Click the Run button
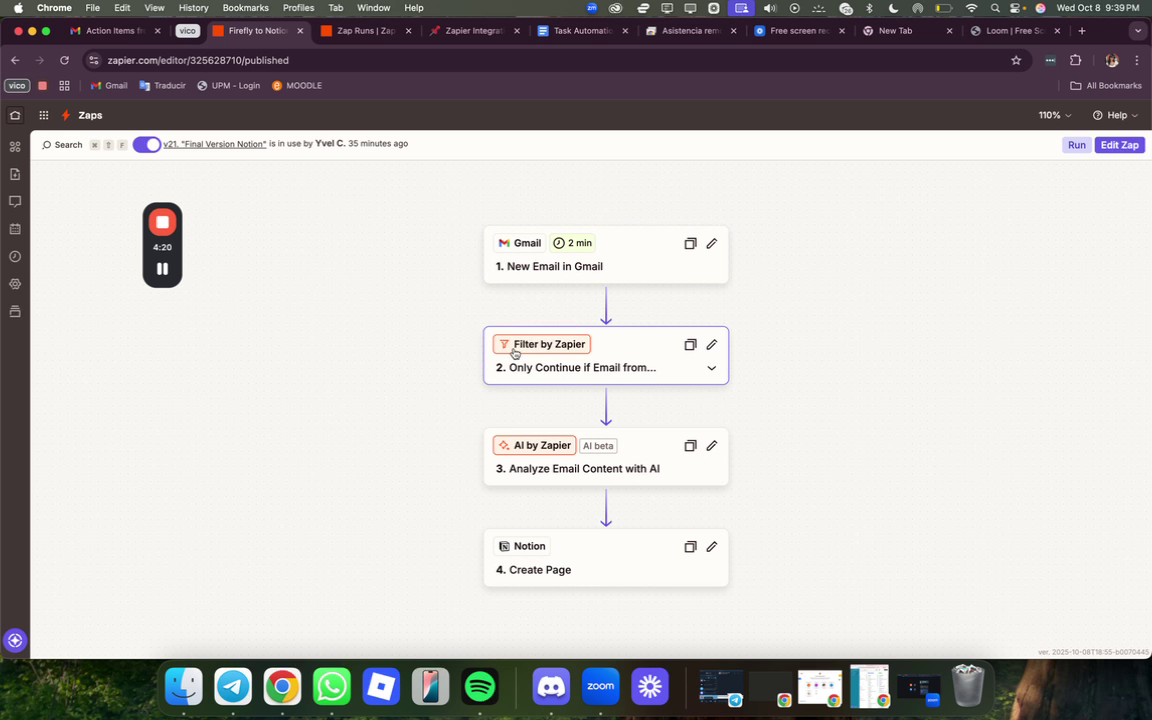 point(1076,145)
